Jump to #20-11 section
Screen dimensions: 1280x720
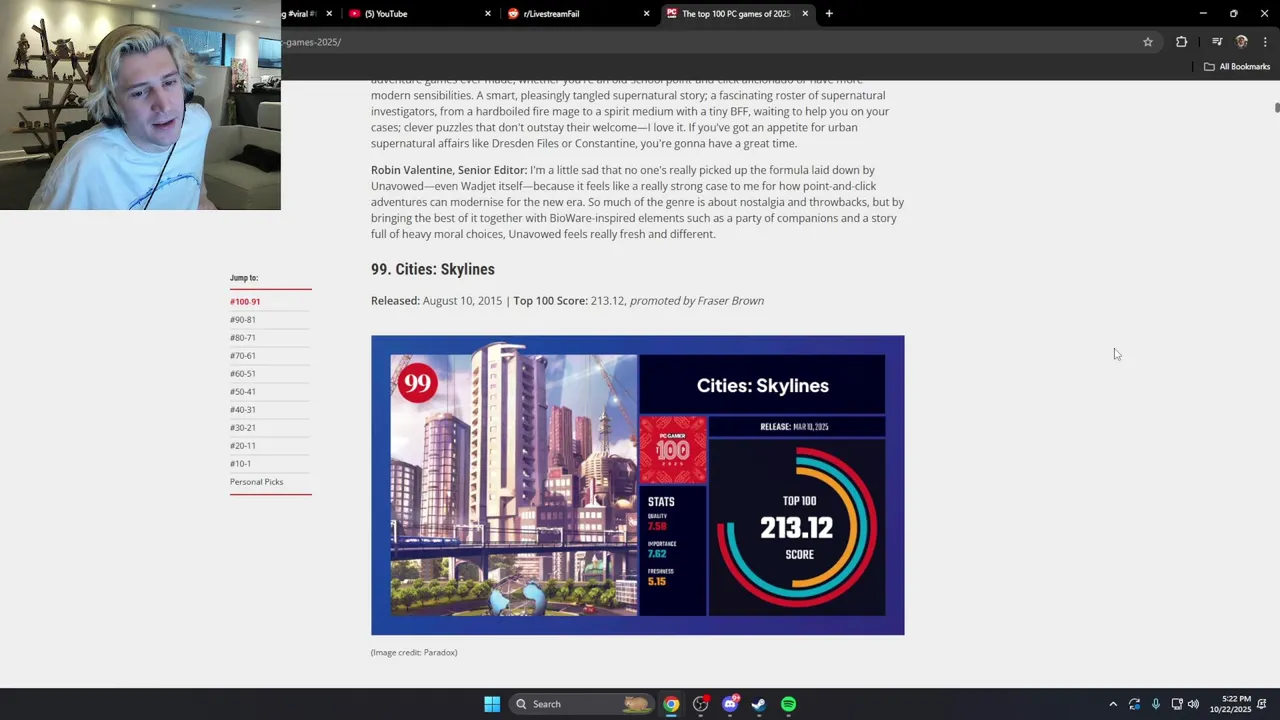[243, 445]
